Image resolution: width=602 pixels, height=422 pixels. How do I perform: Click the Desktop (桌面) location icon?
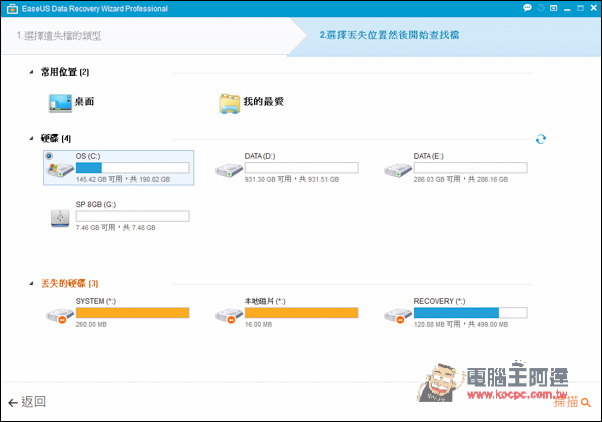60,103
